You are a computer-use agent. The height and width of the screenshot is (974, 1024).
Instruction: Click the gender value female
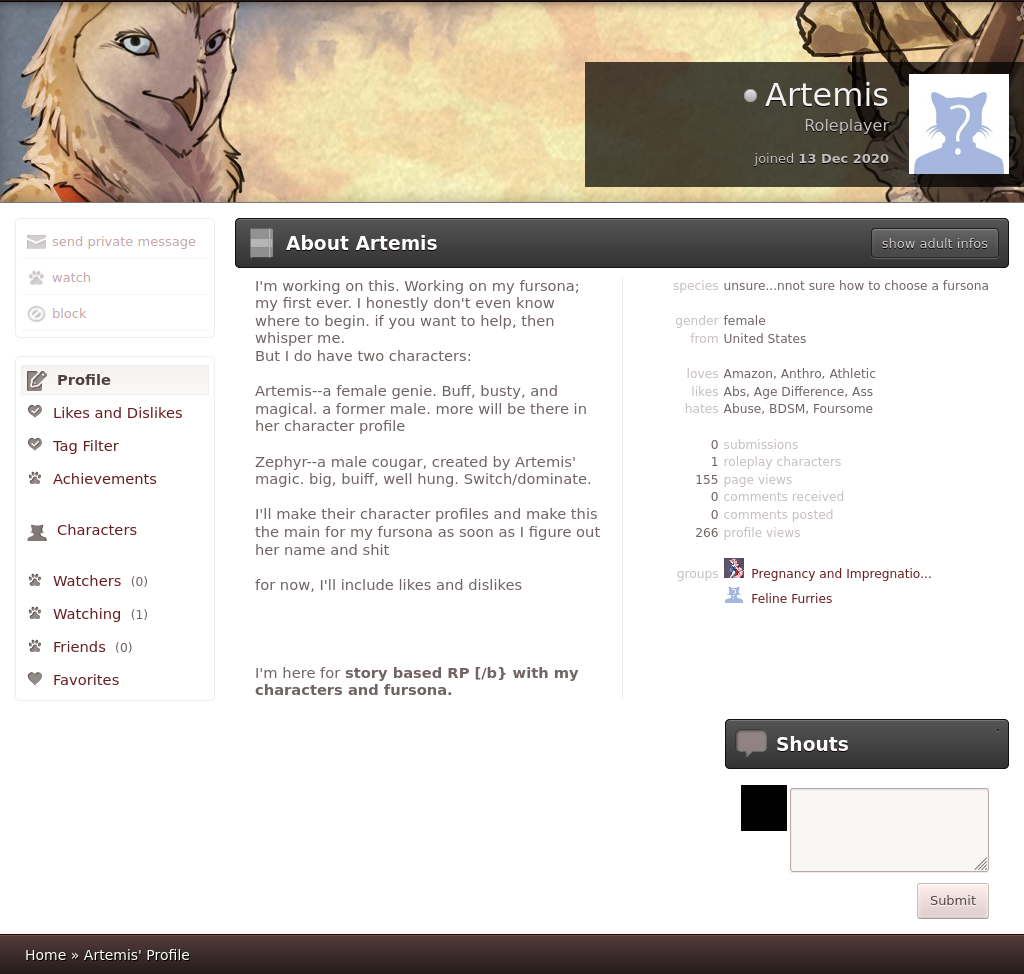pyautogui.click(x=744, y=321)
